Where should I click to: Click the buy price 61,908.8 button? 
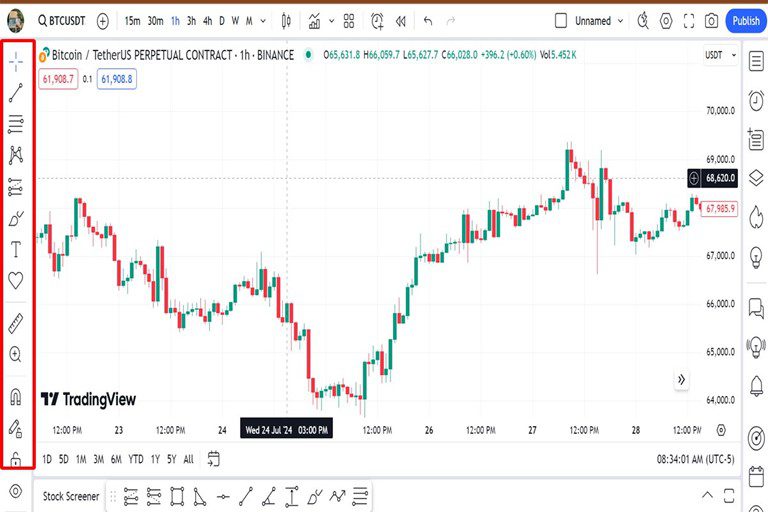(x=117, y=79)
